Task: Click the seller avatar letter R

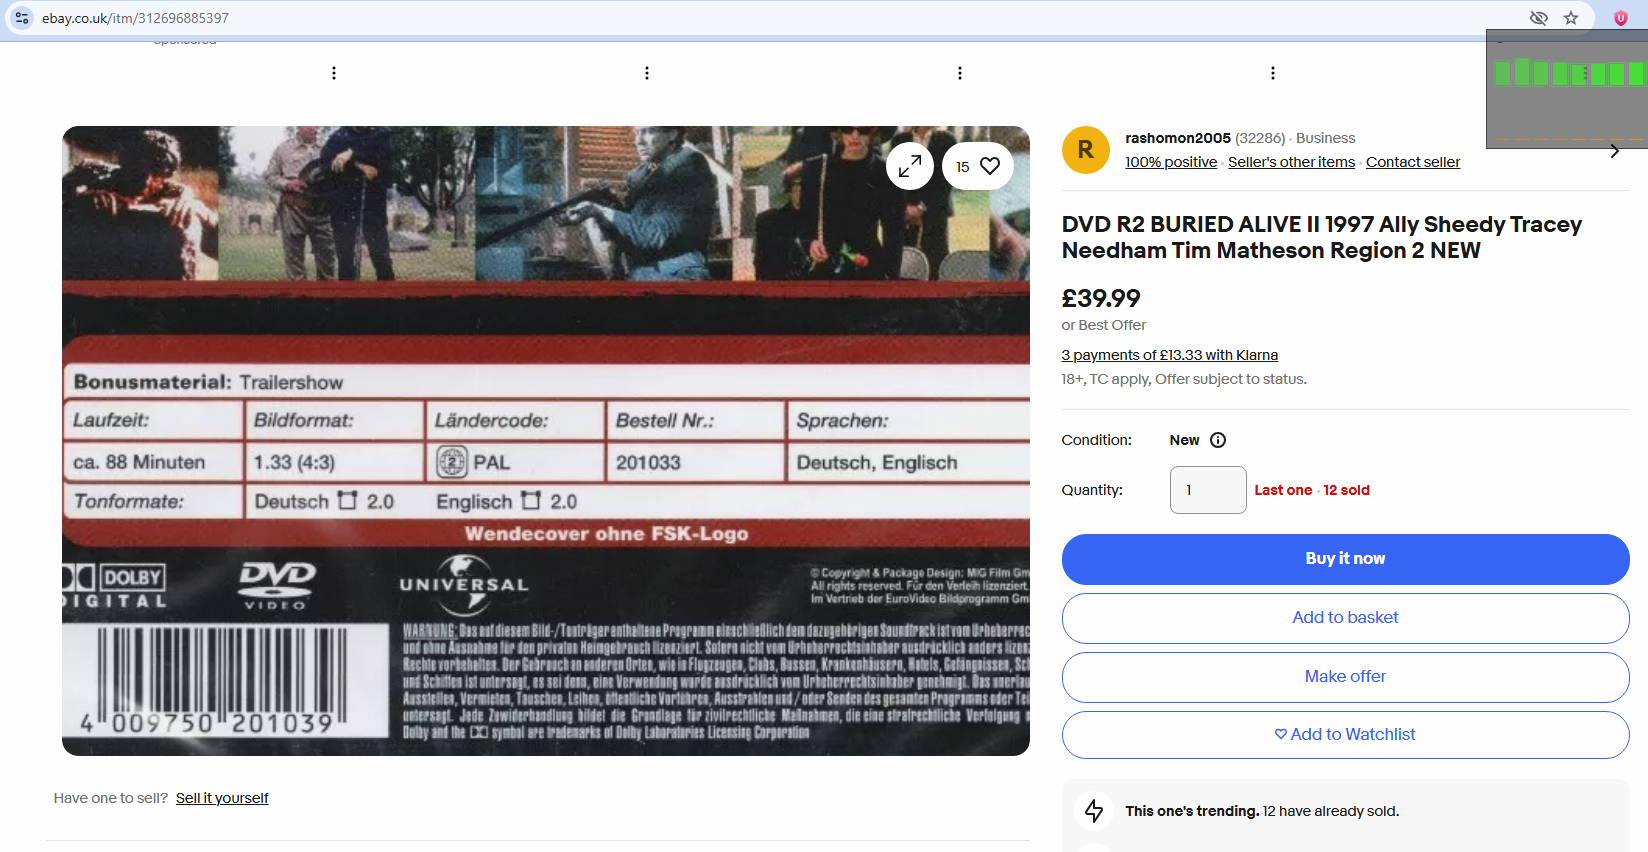Action: (x=1086, y=150)
